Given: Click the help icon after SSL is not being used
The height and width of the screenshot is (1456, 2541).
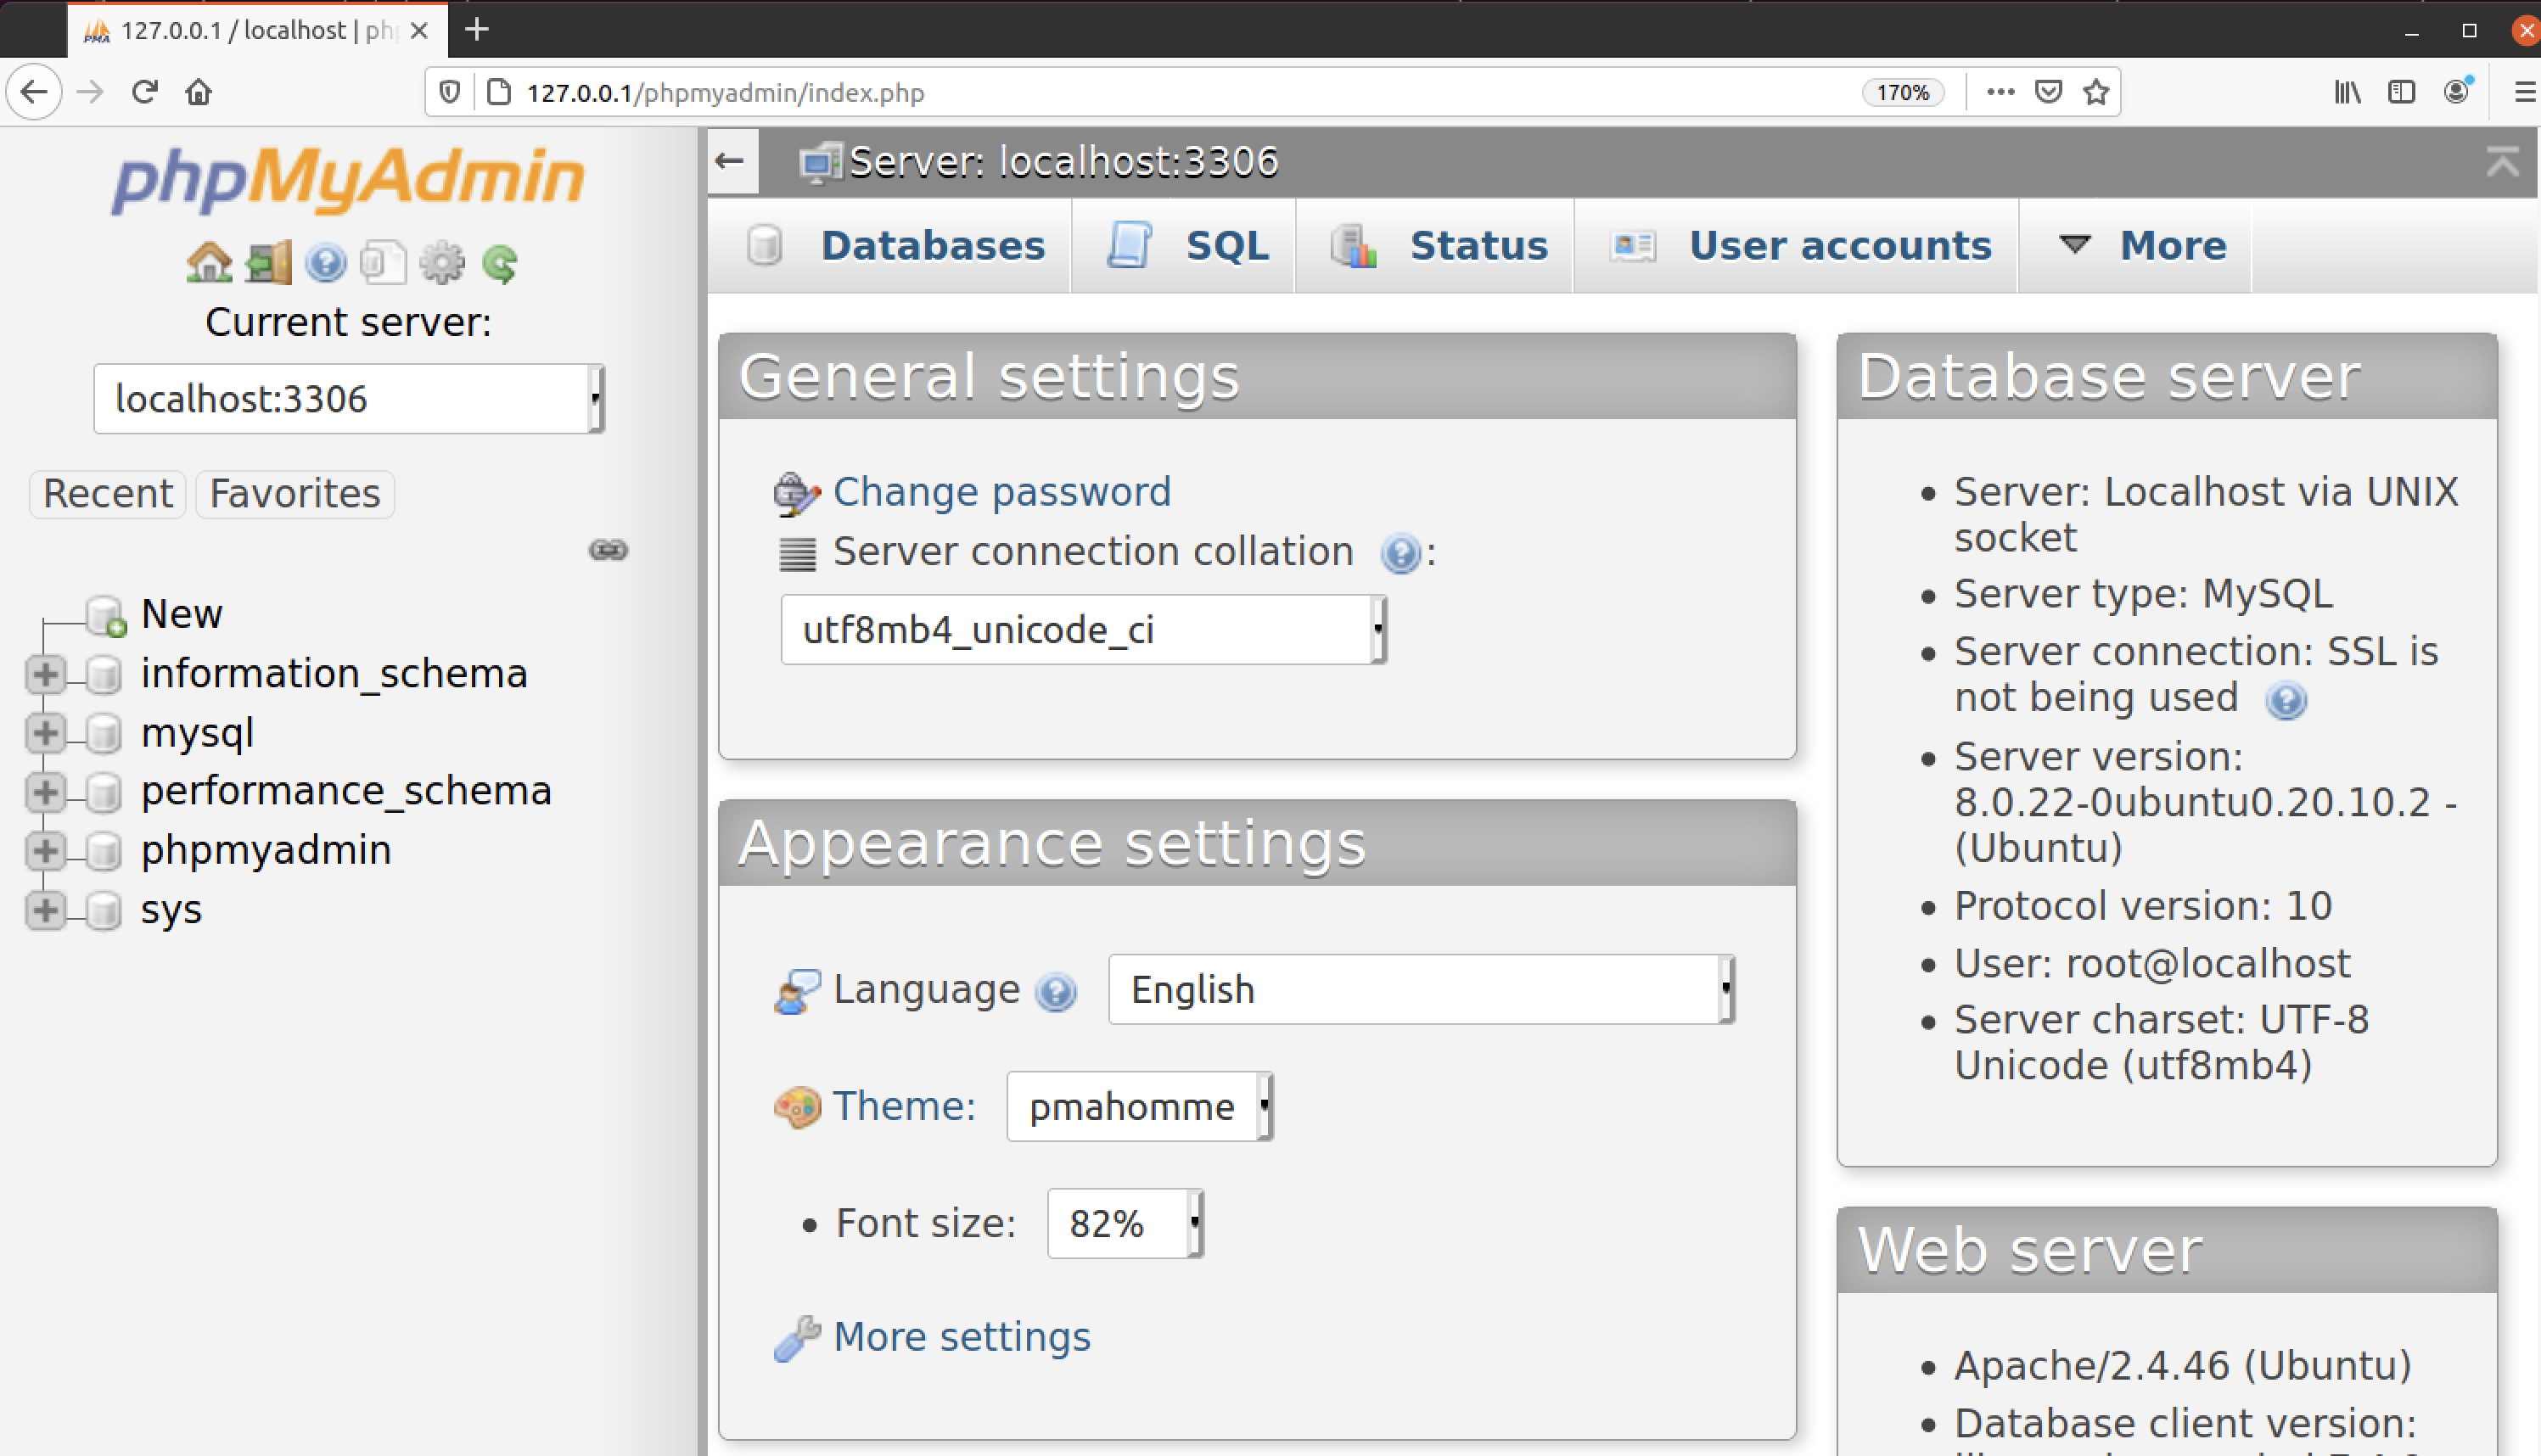Looking at the screenshot, I should [2286, 700].
